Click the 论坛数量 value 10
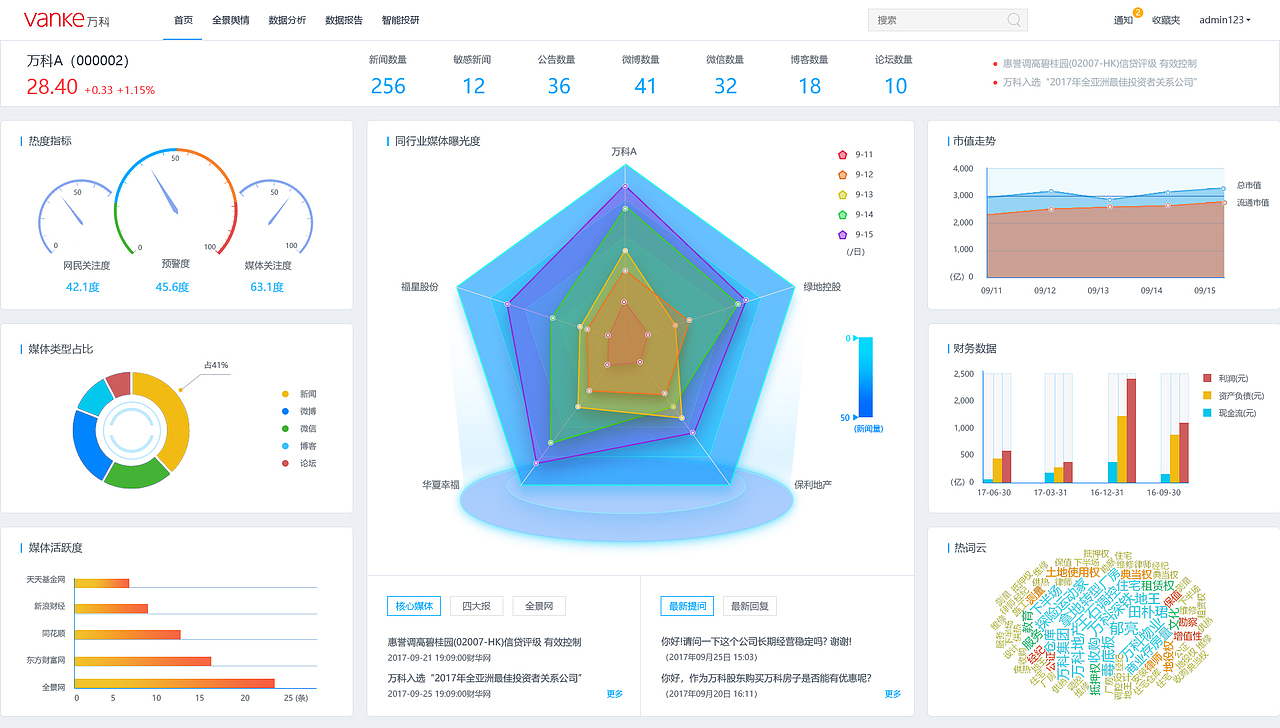Screen dimensions: 1280x728 895,86
